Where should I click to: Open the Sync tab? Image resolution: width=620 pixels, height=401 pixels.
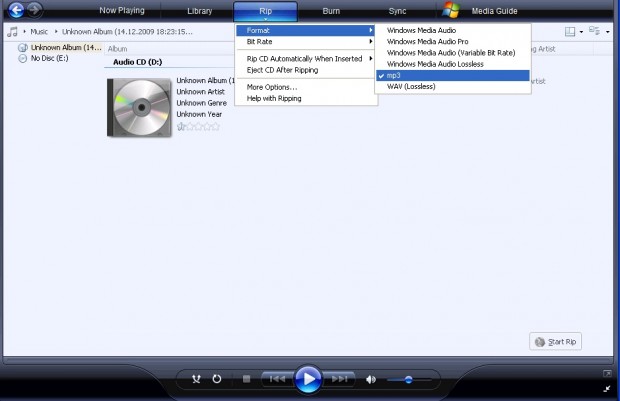pos(397,11)
